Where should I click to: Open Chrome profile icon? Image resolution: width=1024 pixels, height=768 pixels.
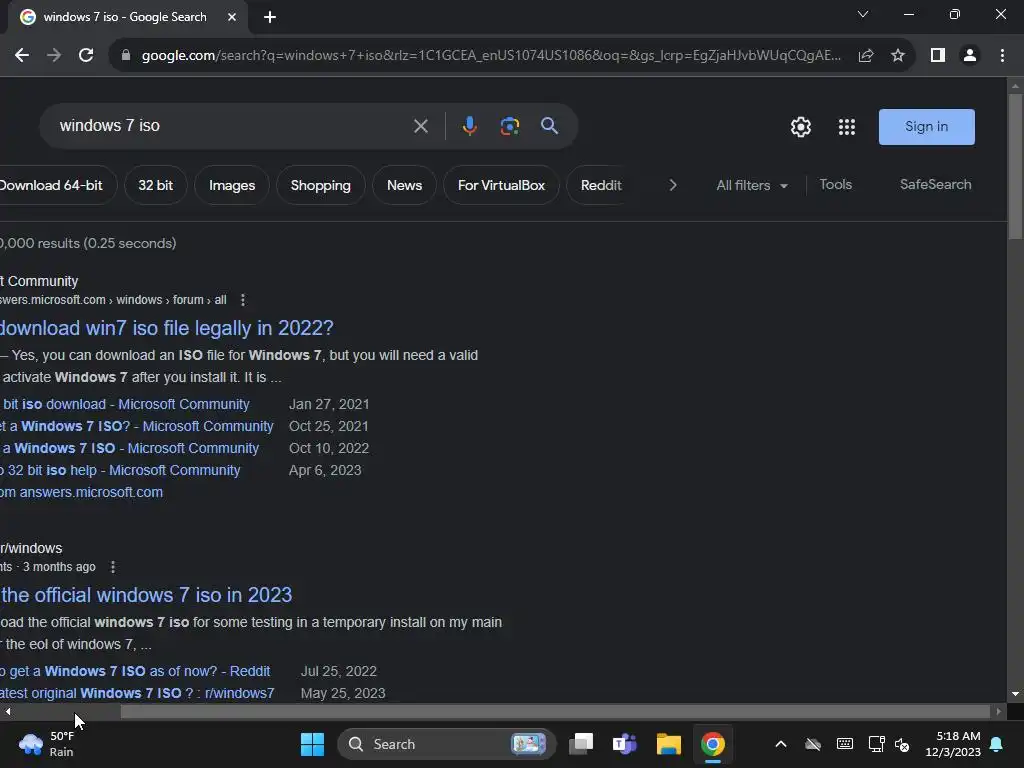tap(970, 56)
